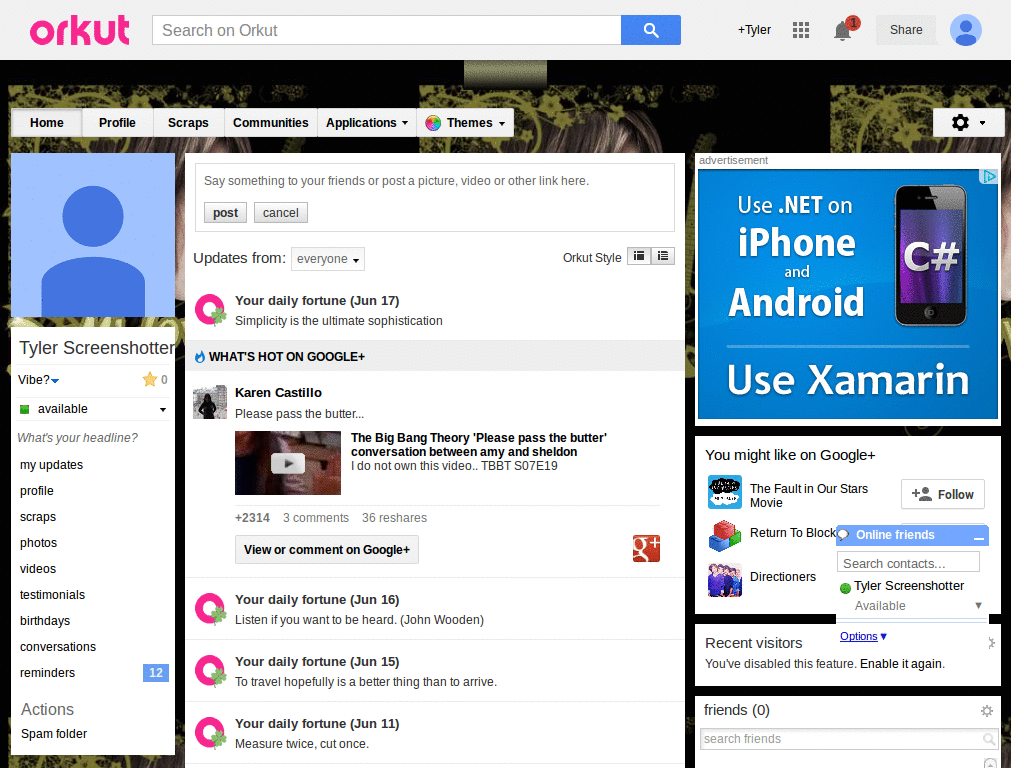Click the blue search magnifier button
Image resolution: width=1024 pixels, height=768 pixels.
point(650,30)
